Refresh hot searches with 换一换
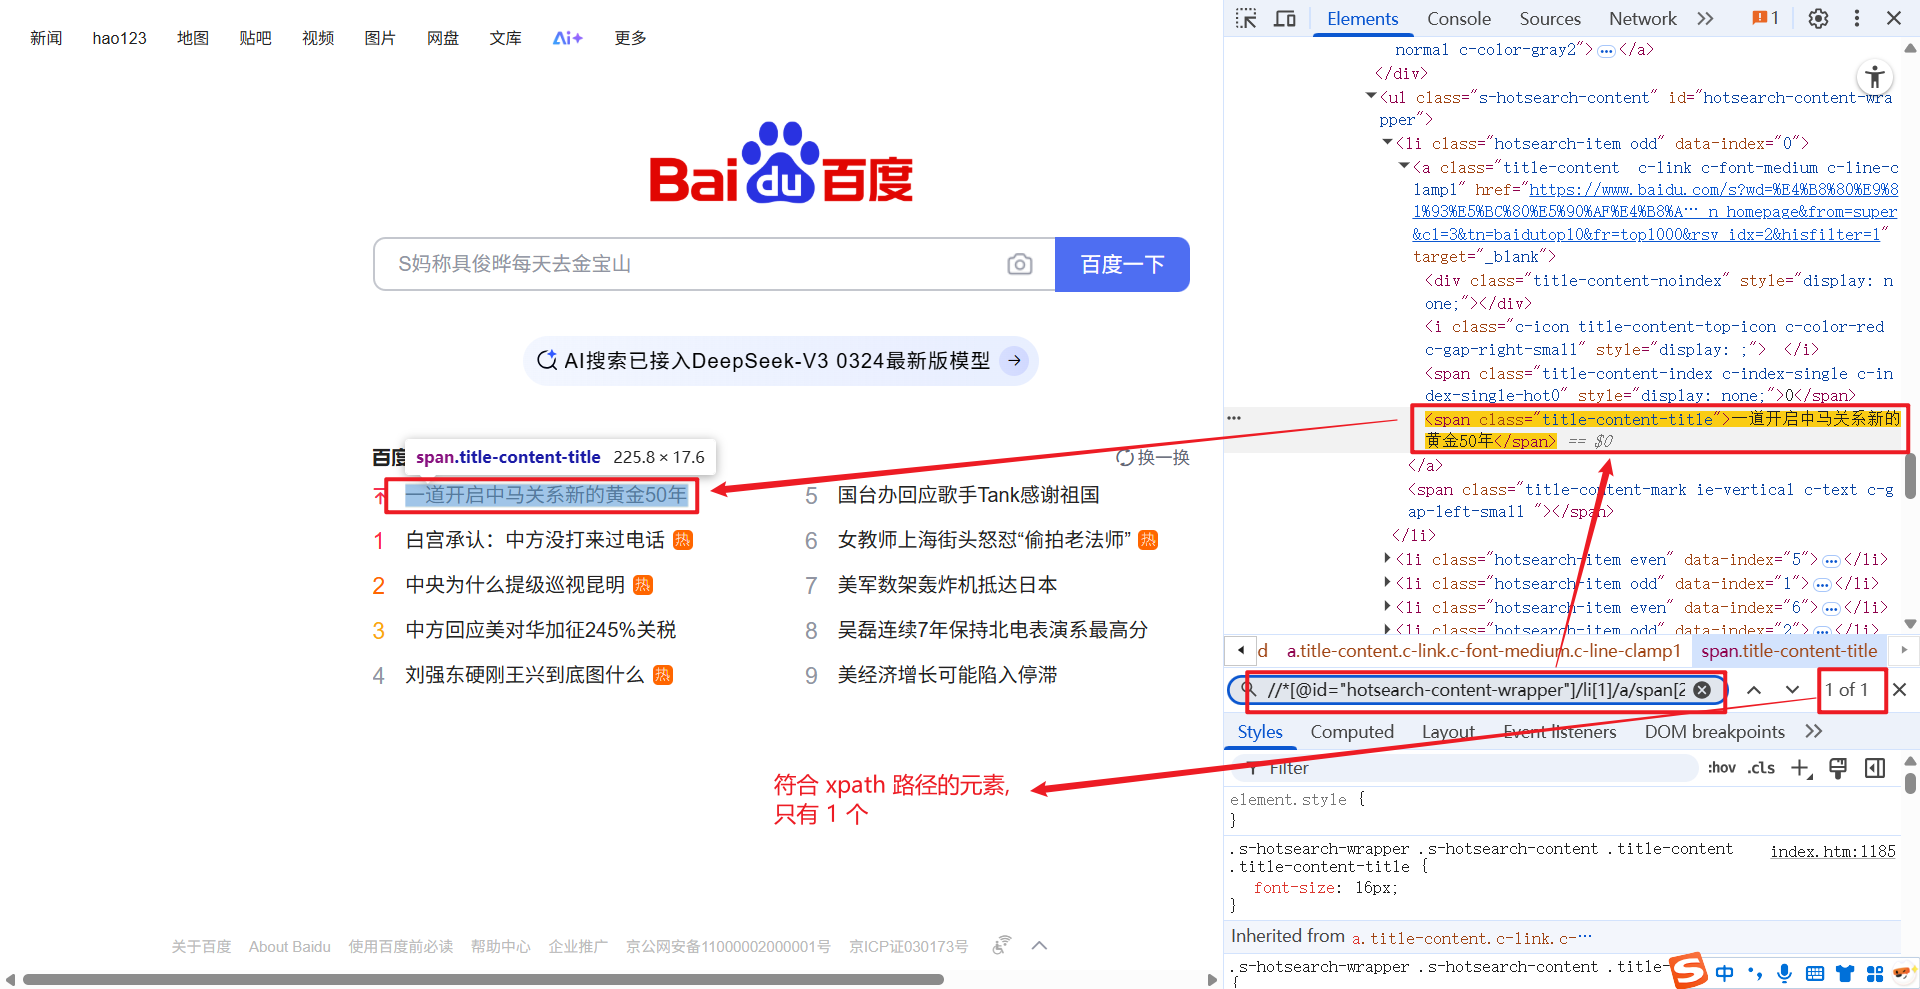This screenshot has width=1920, height=989. [x=1153, y=457]
